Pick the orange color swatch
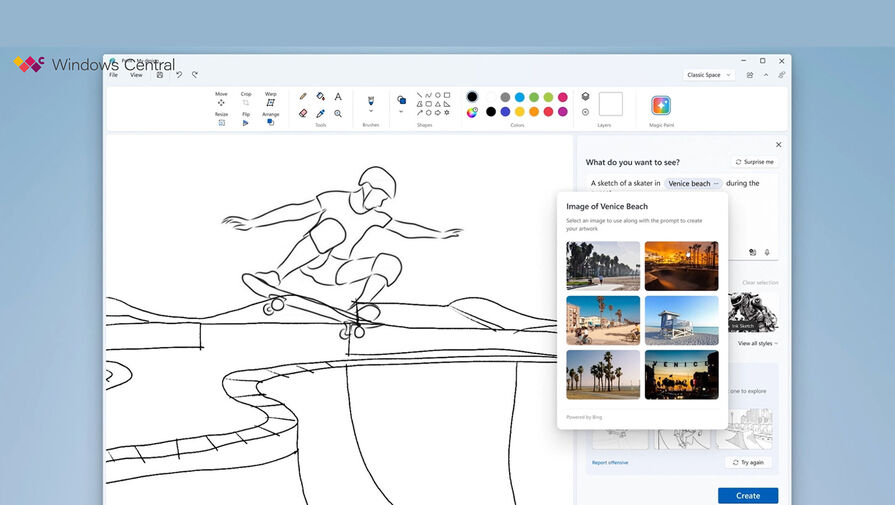Viewport: 895px width, 505px height. pos(534,112)
